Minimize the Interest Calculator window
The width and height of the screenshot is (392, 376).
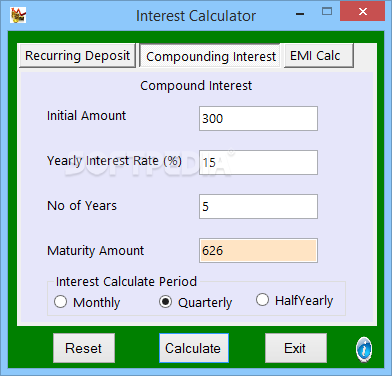tap(300, 14)
